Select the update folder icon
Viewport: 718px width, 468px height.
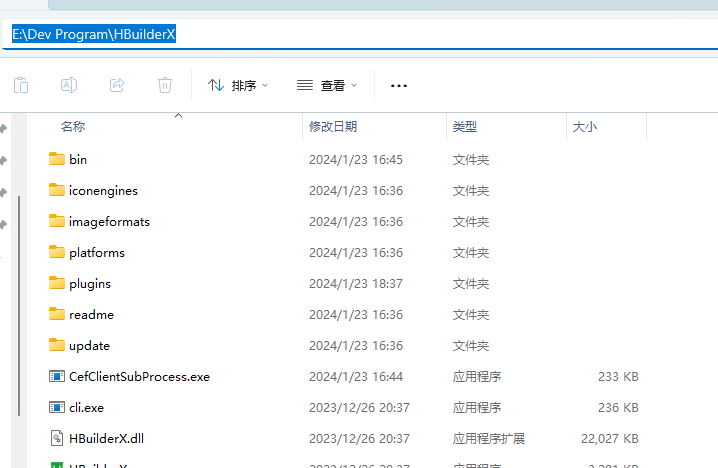click(x=57, y=345)
